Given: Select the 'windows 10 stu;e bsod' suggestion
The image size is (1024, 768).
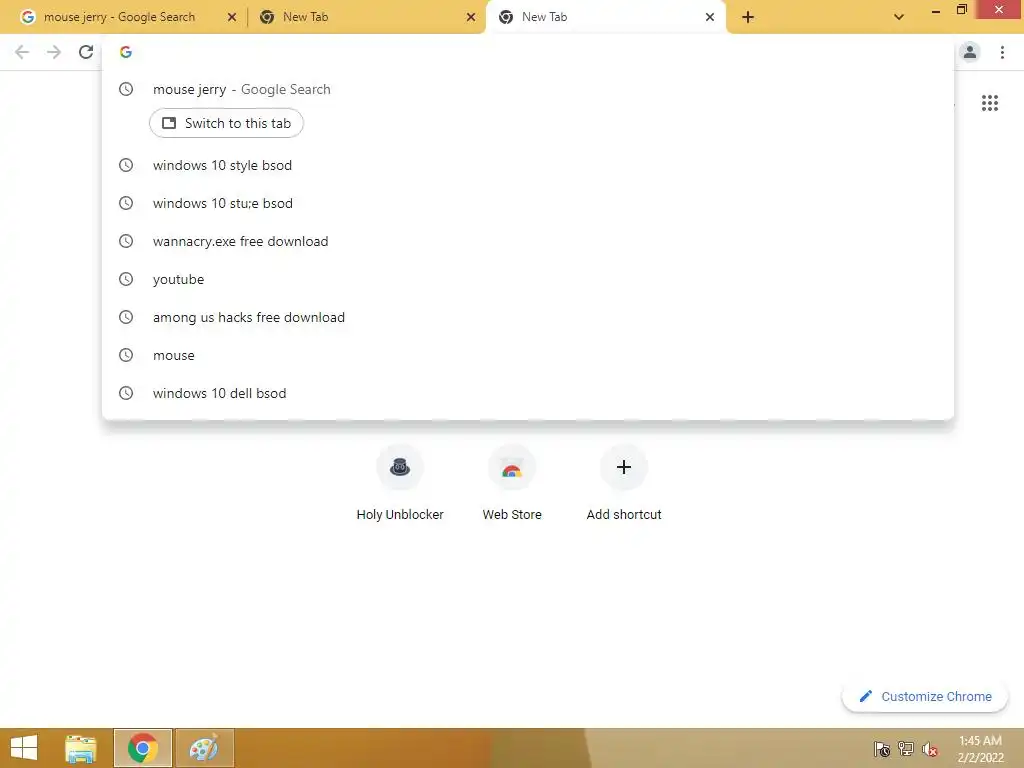Looking at the screenshot, I should tap(528, 203).
